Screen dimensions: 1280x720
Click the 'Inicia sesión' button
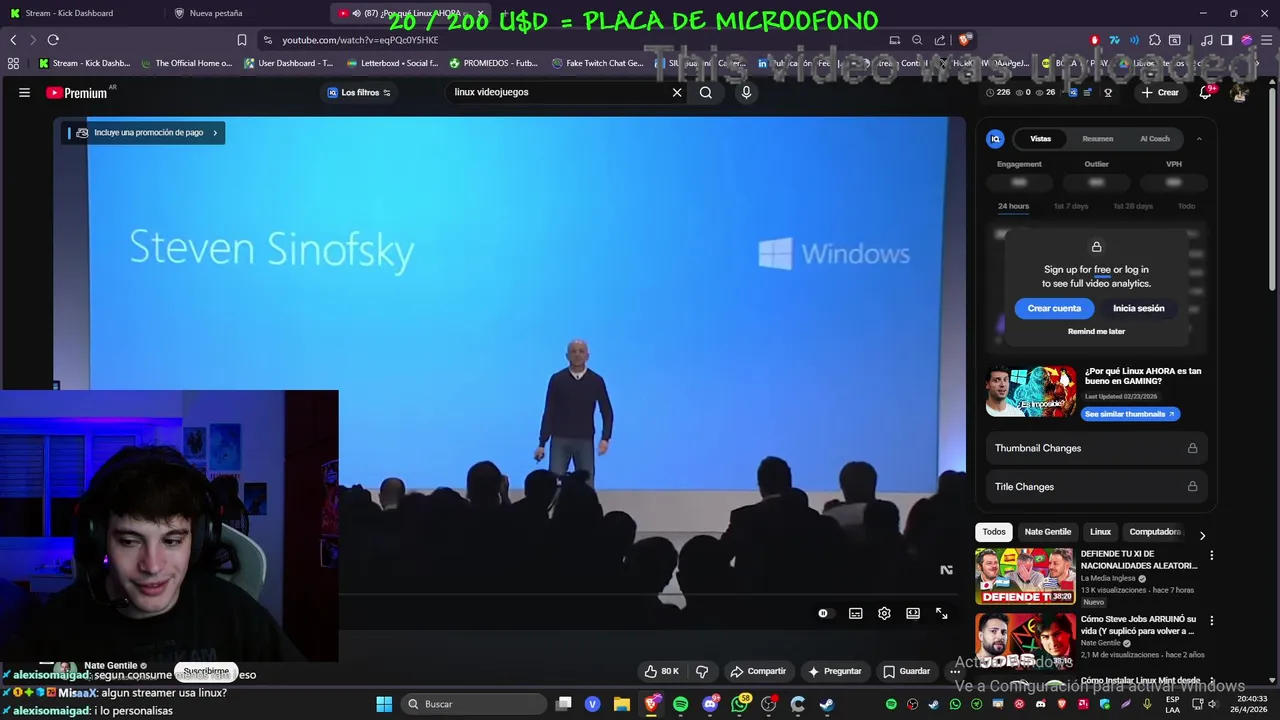[1138, 308]
